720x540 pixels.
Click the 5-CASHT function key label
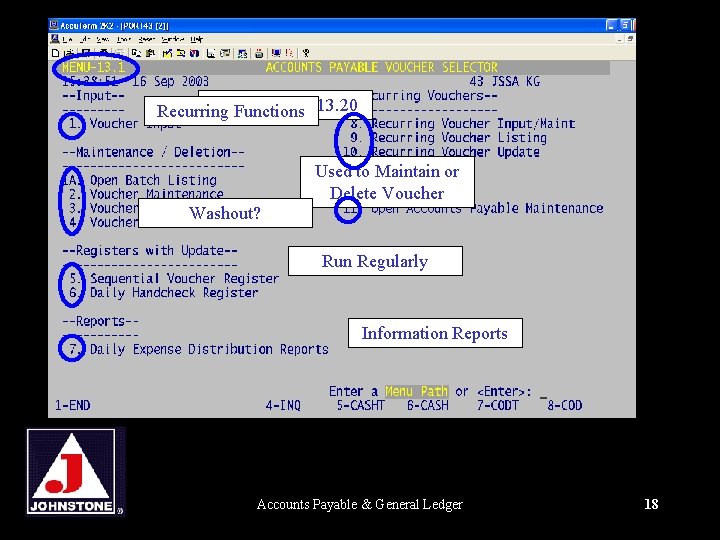360,405
